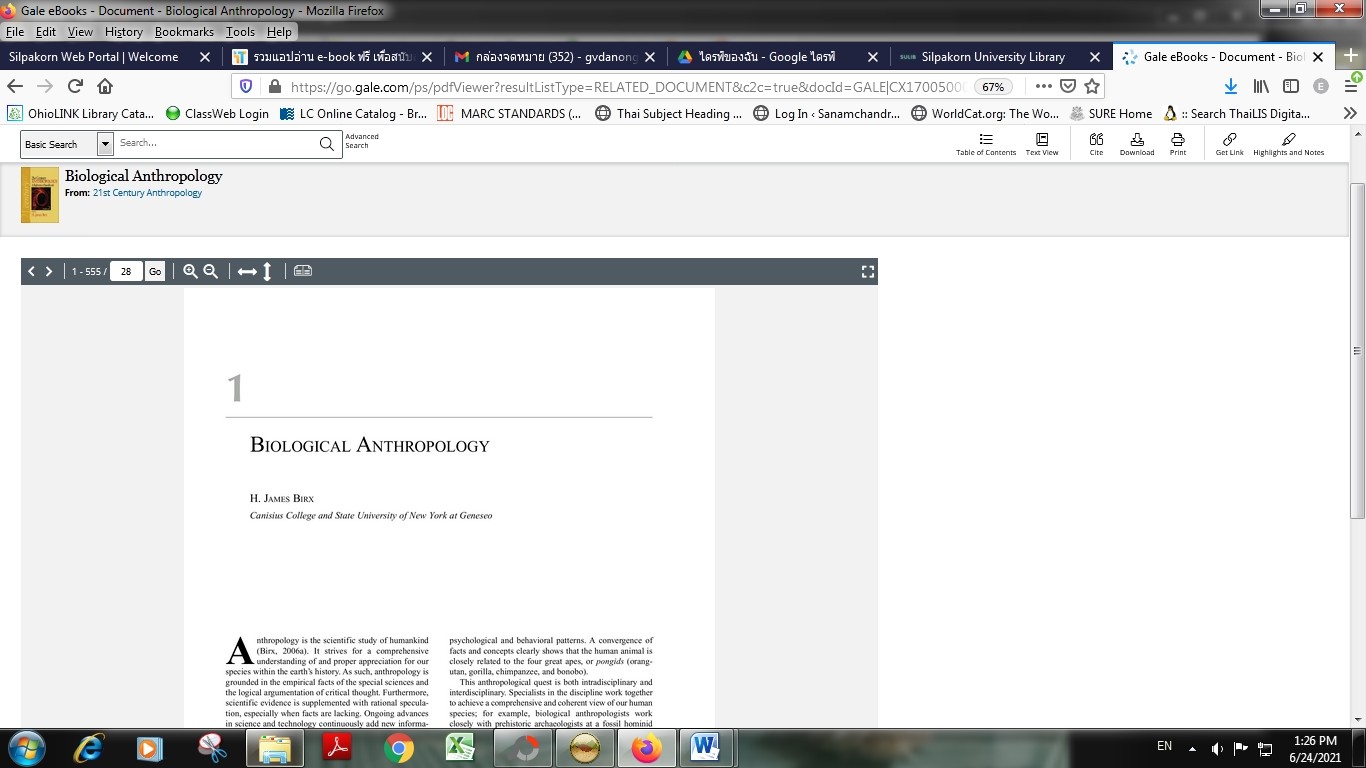Switch to Silpakorn University Library tab
Image resolution: width=1366 pixels, height=768 pixels.
pyautogui.click(x=1002, y=57)
